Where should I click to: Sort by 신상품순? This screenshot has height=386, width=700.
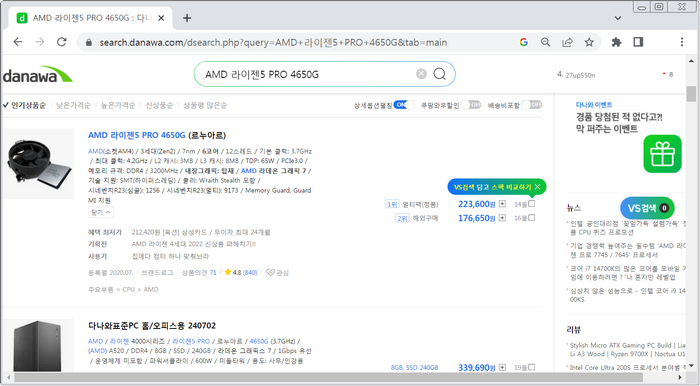point(159,105)
